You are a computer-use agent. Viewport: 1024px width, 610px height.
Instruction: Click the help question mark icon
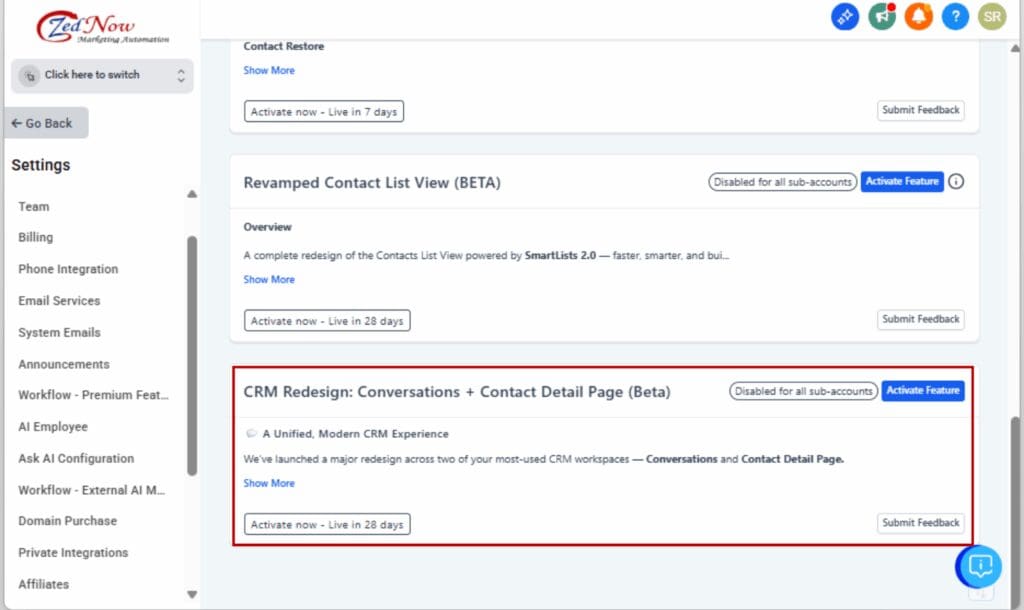click(x=955, y=16)
